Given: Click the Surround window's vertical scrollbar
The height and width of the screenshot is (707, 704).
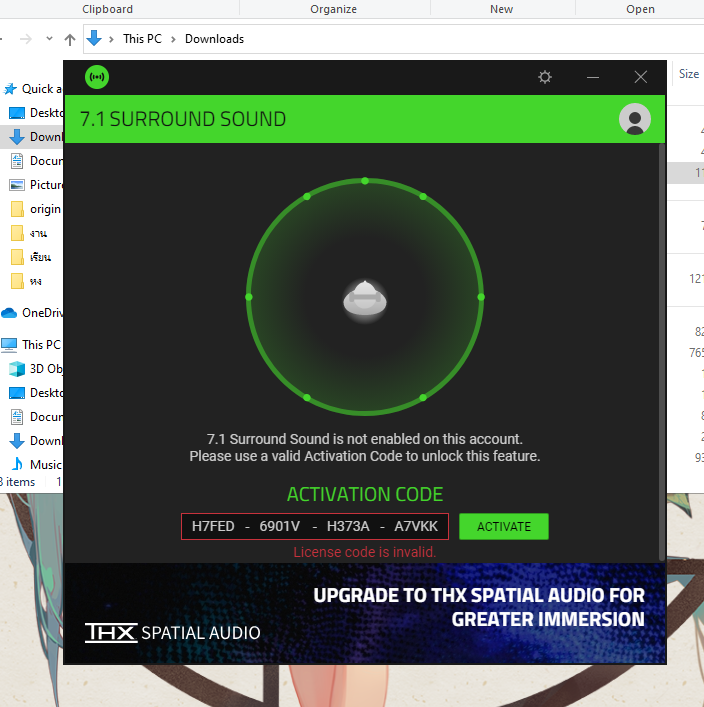Looking at the screenshot, I should point(662,352).
